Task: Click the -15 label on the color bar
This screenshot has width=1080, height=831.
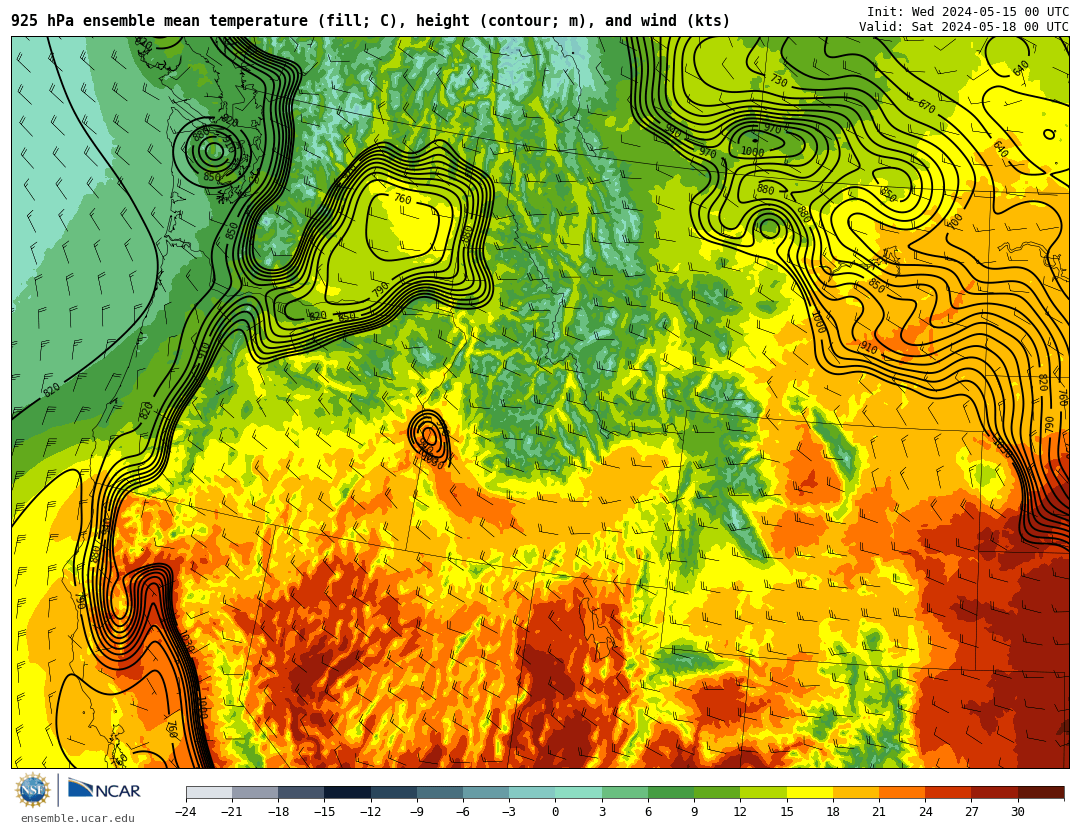Action: click(324, 812)
